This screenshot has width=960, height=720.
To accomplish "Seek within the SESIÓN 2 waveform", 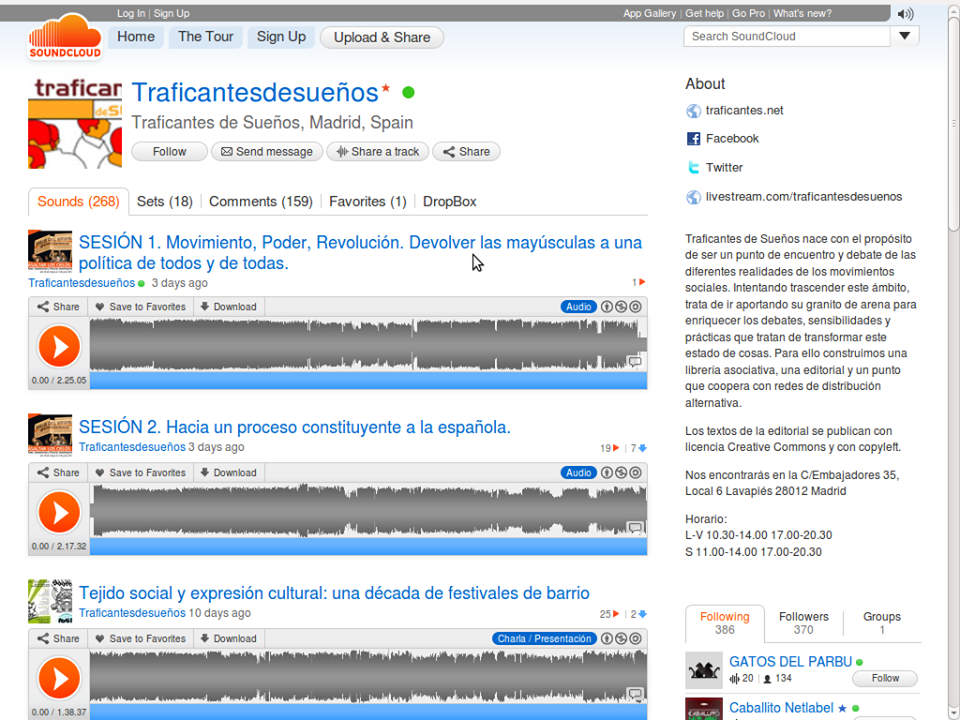I will click(368, 511).
